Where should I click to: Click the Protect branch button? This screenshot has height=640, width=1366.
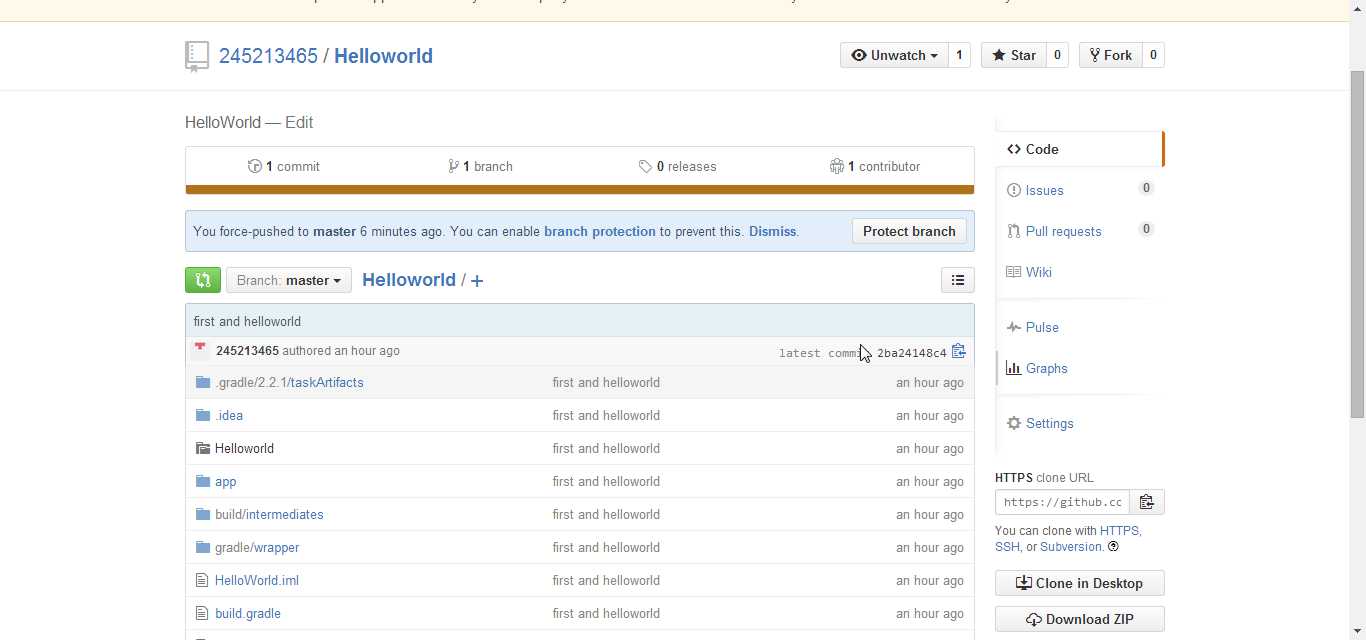[x=909, y=231]
